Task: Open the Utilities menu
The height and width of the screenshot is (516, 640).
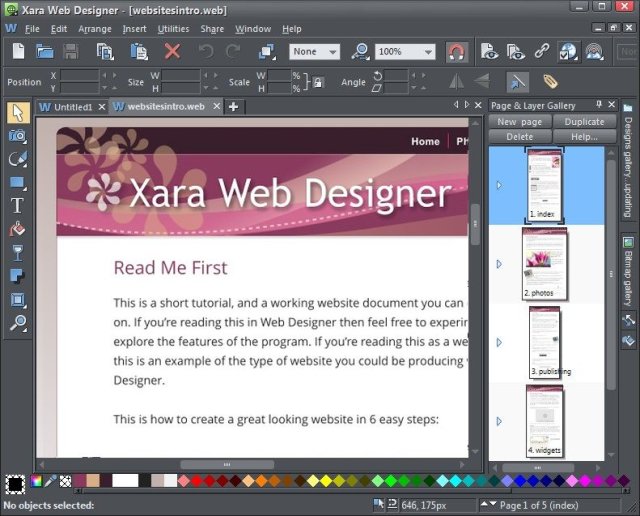Action: [x=173, y=29]
